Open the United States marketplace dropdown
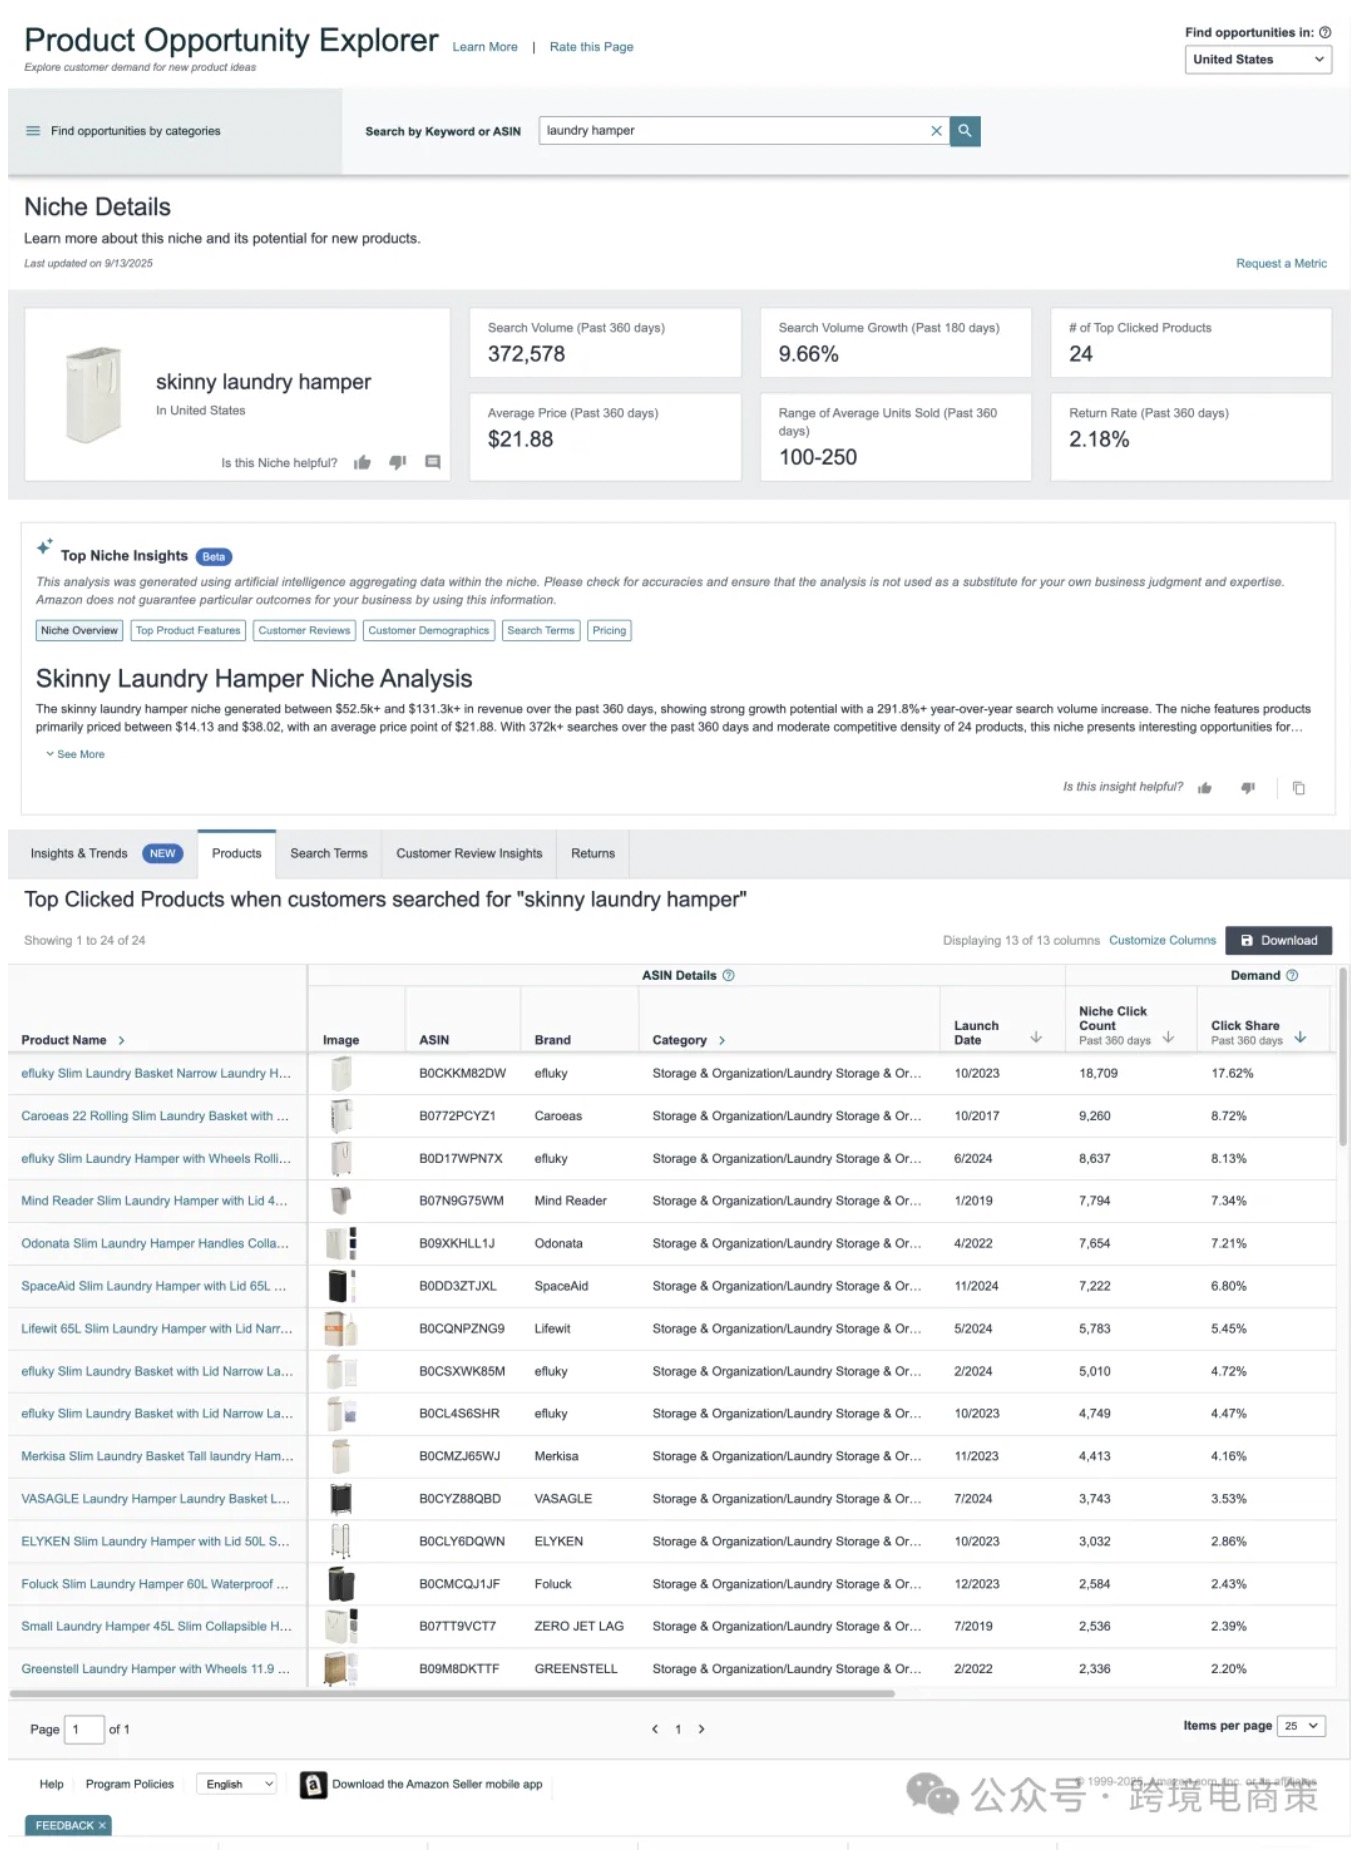The width and height of the screenshot is (1351, 1850). [x=1258, y=60]
